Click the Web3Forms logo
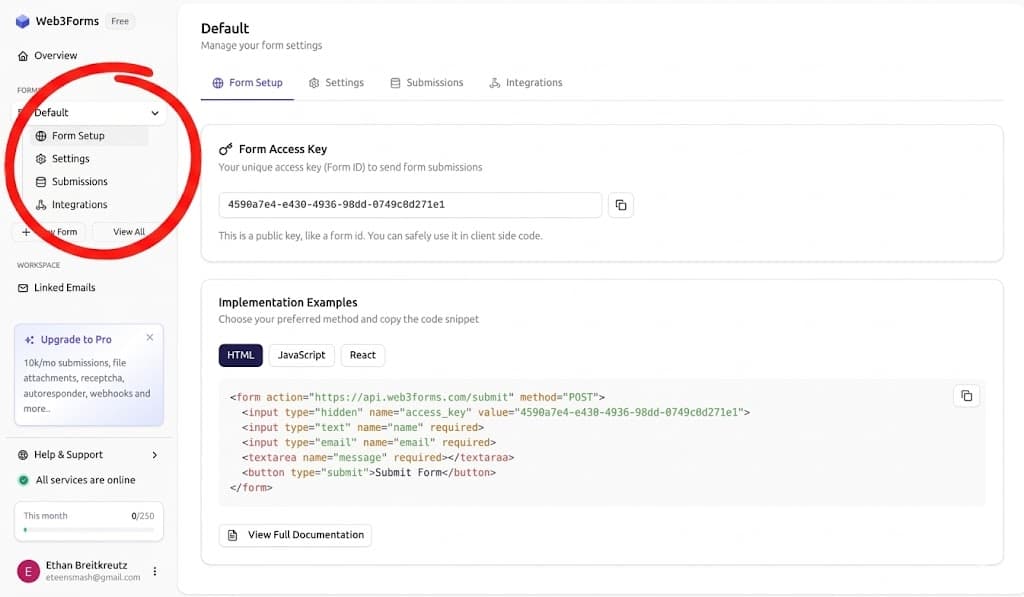 pyautogui.click(x=60, y=20)
